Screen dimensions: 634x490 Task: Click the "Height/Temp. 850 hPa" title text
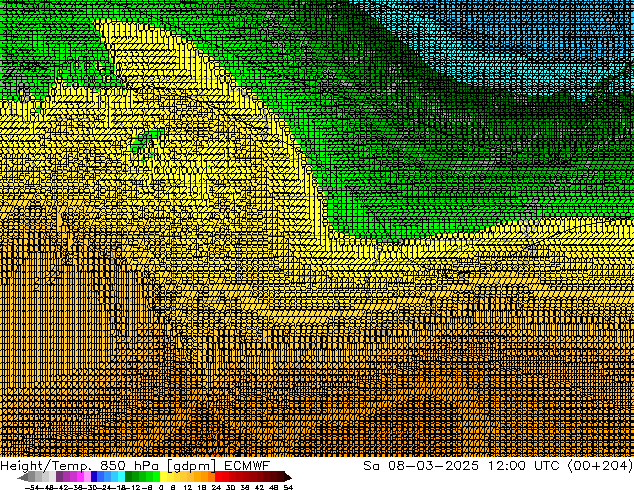pos(80,466)
